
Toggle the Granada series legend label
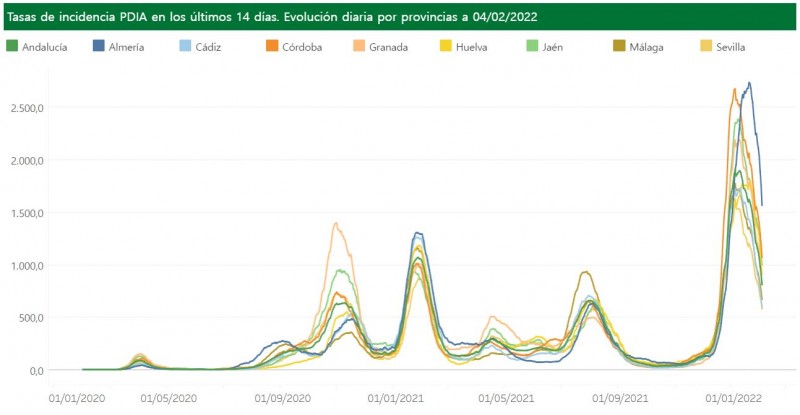pyautogui.click(x=388, y=47)
